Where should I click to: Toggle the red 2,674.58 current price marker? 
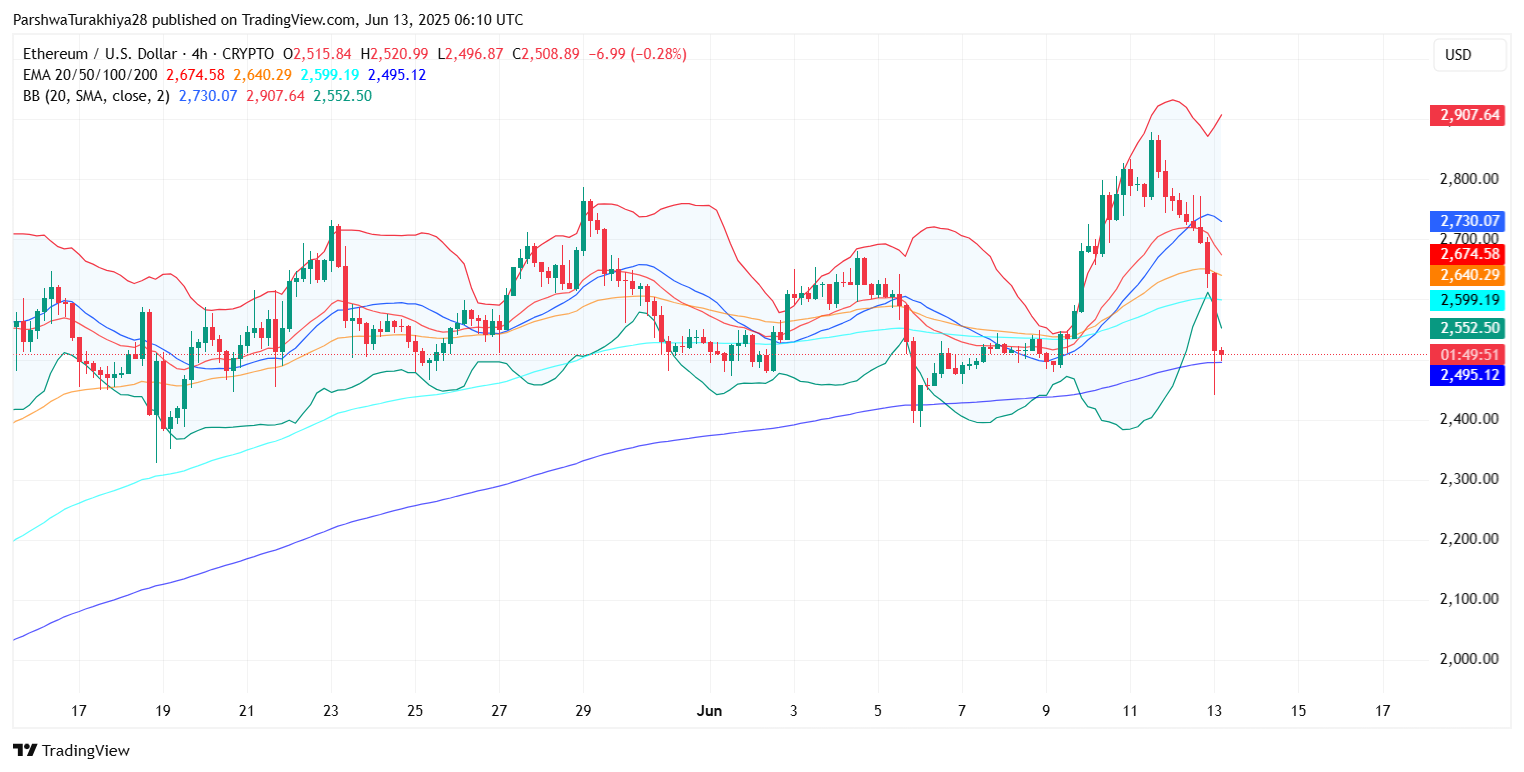pos(1466,255)
